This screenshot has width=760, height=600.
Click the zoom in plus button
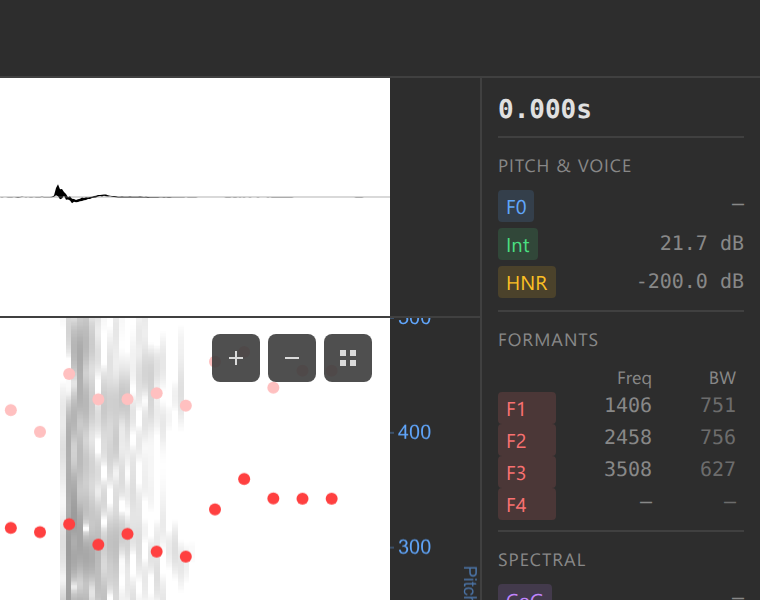(x=236, y=358)
